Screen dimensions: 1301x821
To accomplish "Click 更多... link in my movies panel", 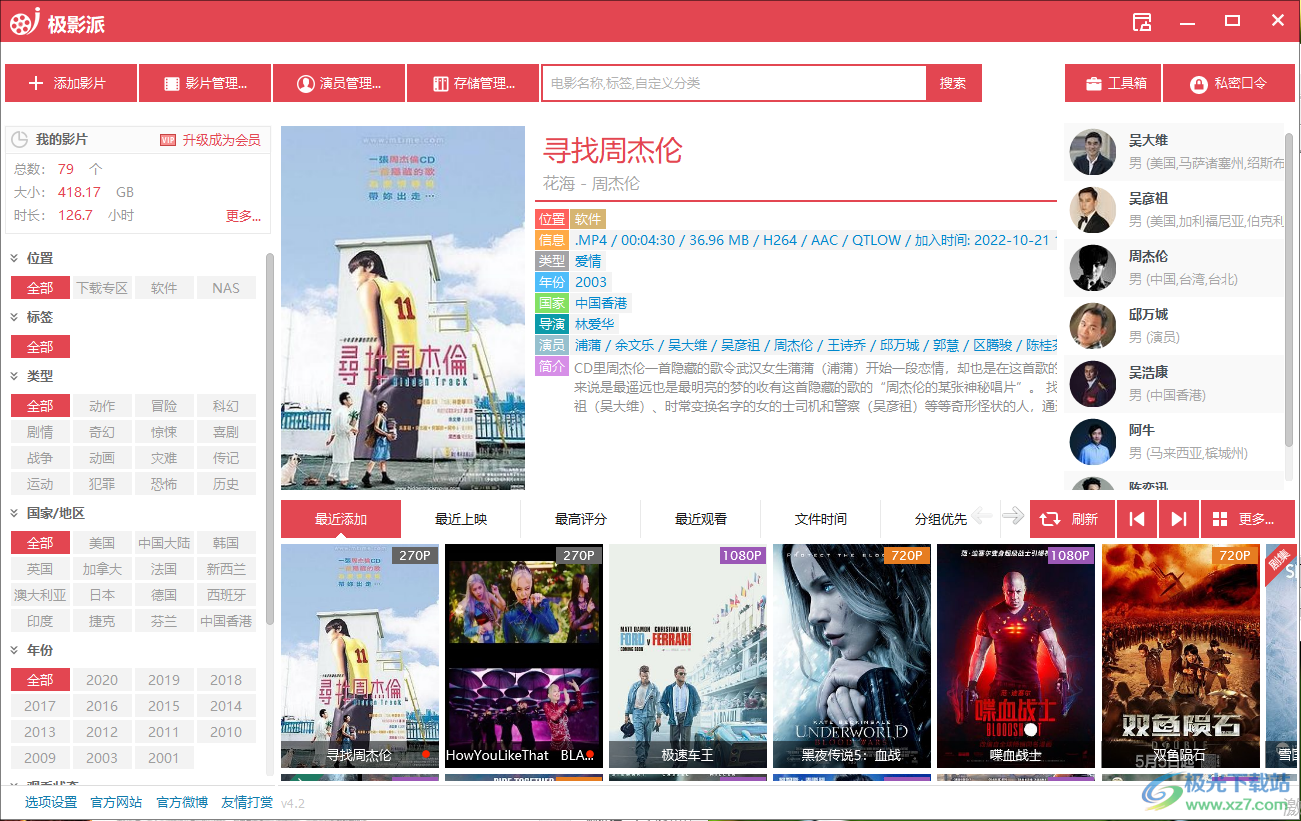I will (x=243, y=215).
